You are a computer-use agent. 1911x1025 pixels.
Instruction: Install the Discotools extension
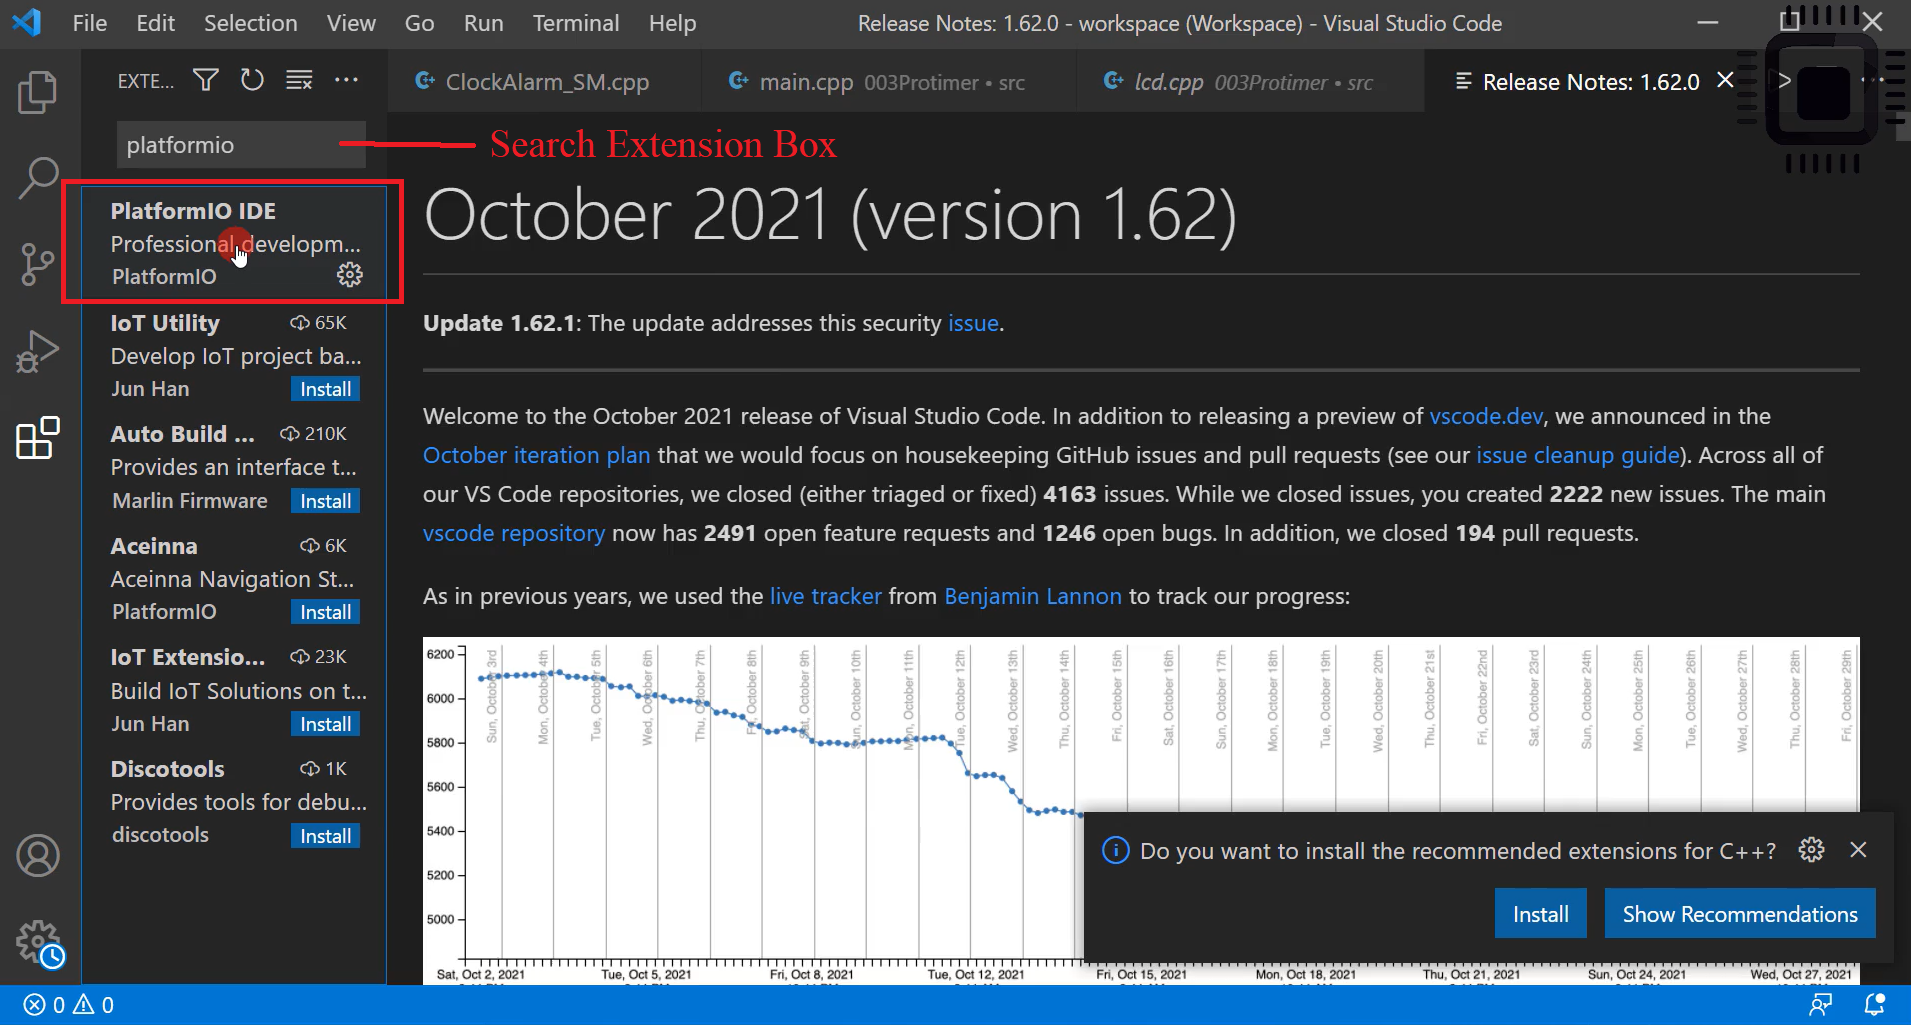tap(326, 836)
